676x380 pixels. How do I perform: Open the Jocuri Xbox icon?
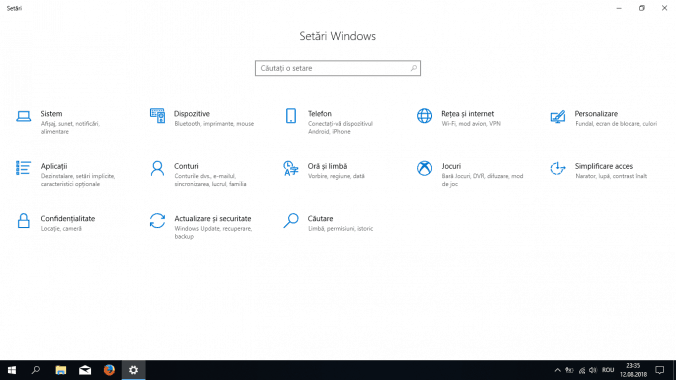pyautogui.click(x=424, y=168)
